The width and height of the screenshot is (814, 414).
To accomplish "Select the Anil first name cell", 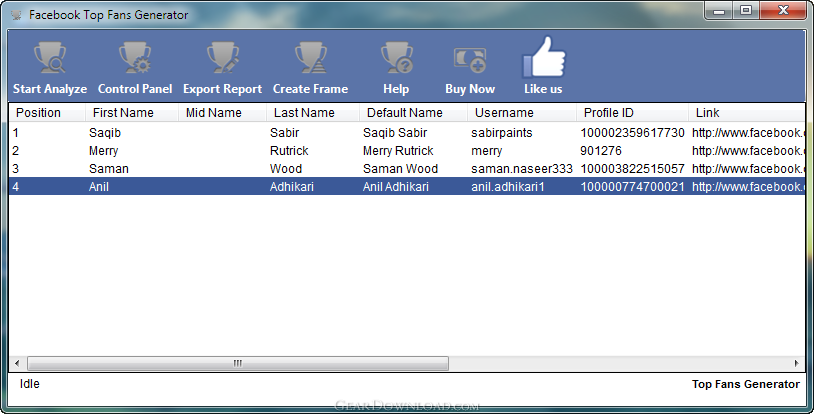I will pos(99,187).
